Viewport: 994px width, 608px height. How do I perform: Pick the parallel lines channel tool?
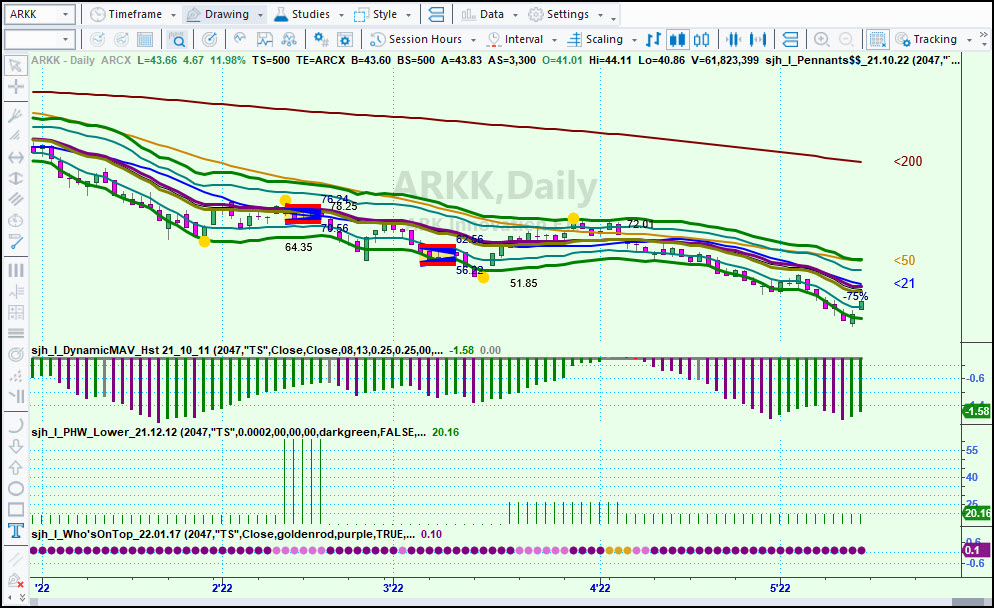tap(16, 199)
